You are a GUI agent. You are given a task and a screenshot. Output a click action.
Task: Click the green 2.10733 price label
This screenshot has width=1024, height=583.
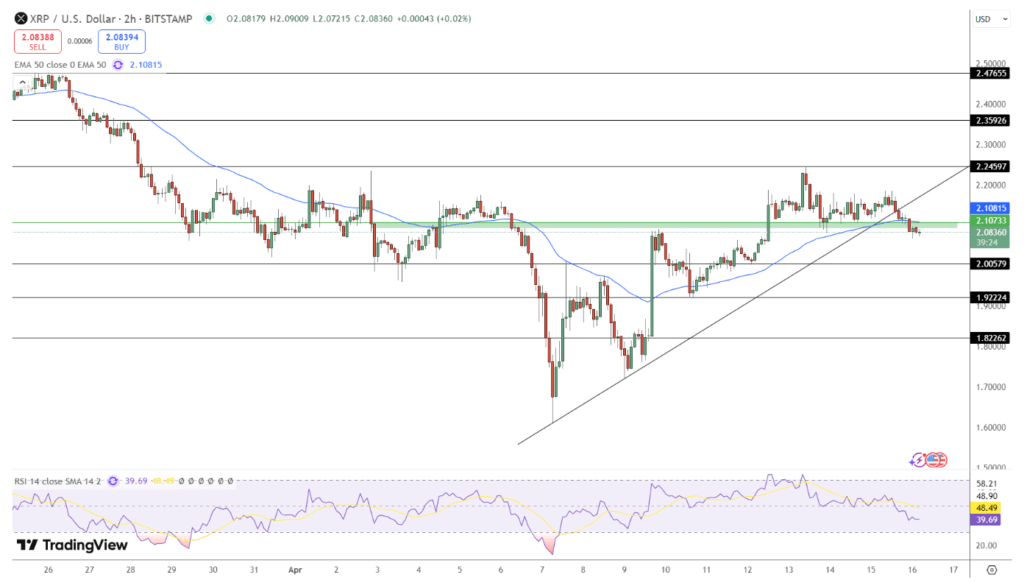pos(991,221)
